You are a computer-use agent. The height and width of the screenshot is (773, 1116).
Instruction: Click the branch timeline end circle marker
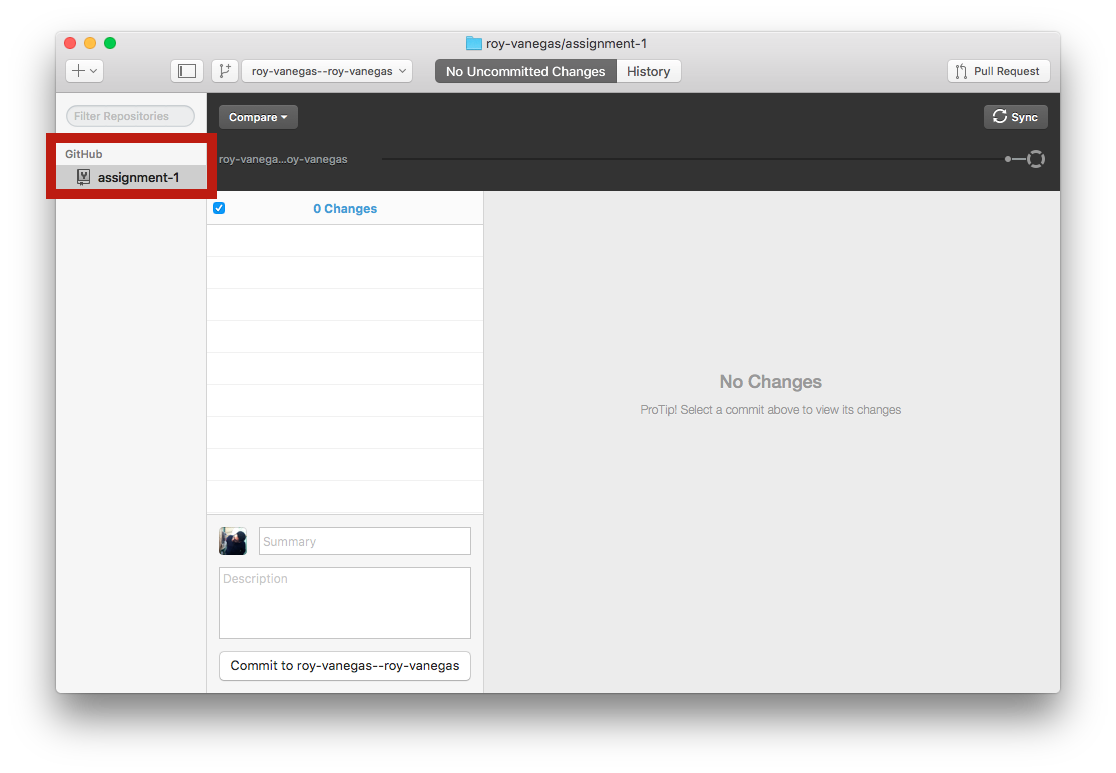click(x=1036, y=159)
